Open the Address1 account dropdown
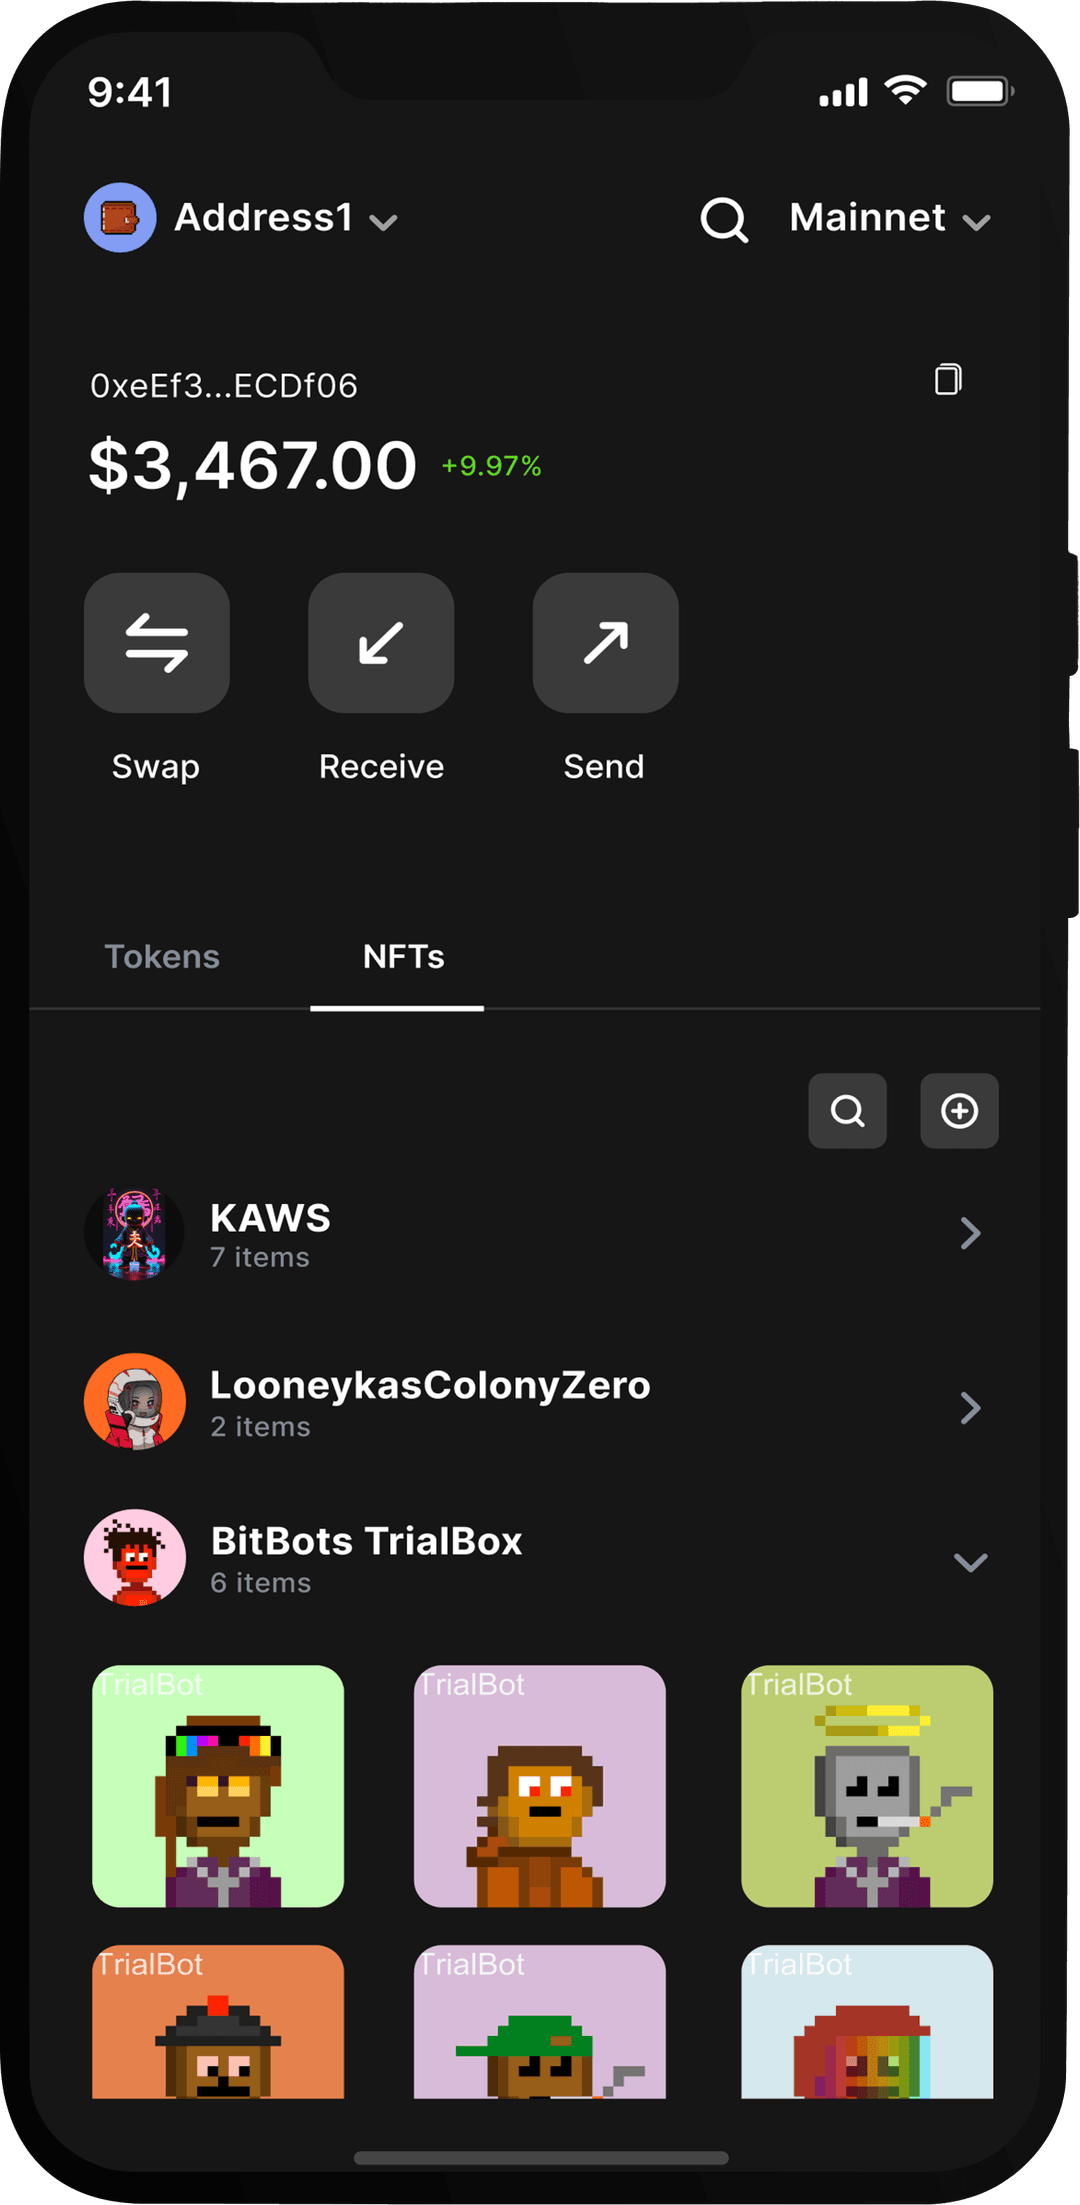1080x2205 pixels. pos(285,218)
